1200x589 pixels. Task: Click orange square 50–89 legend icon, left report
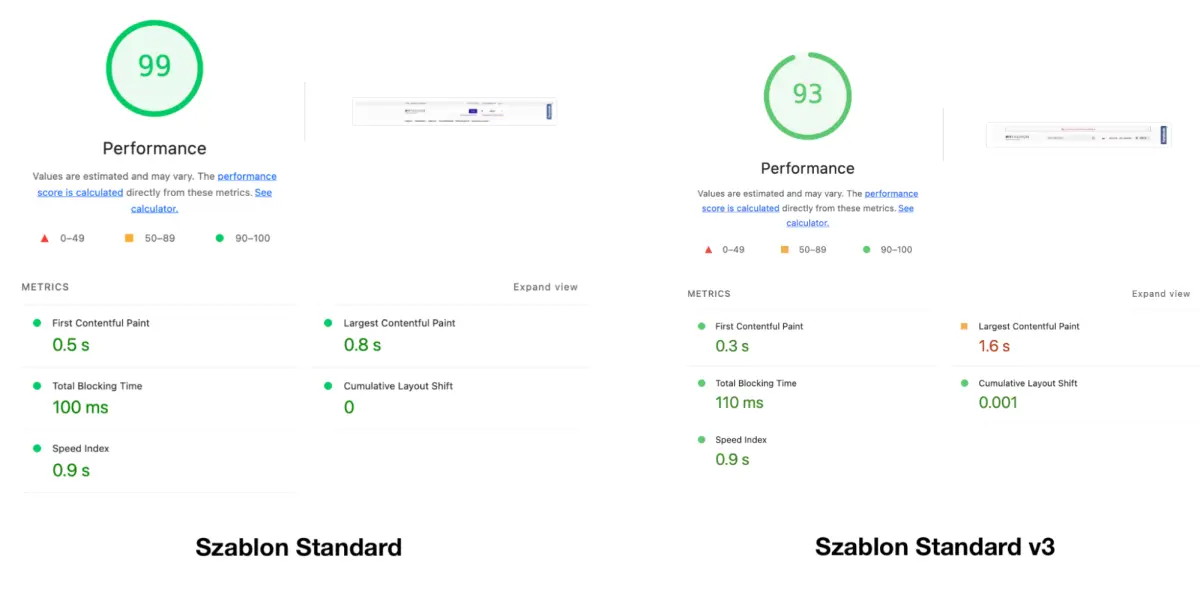pos(129,238)
